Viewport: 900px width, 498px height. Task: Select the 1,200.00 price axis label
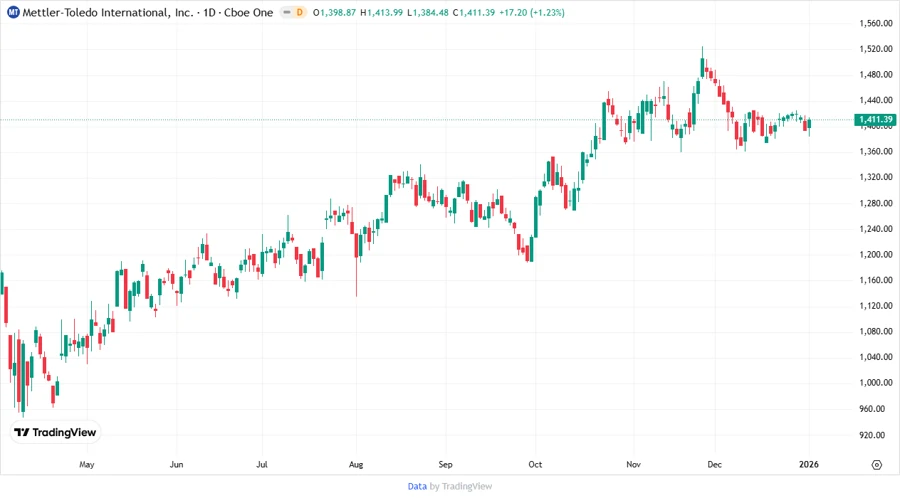(876, 255)
